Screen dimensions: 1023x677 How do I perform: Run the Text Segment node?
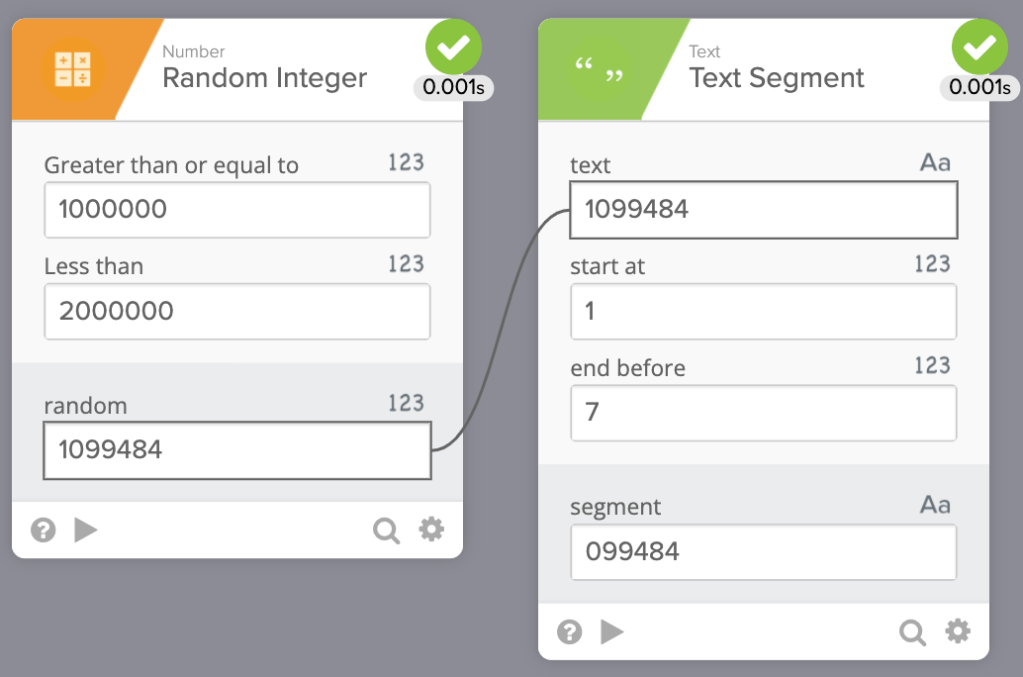tap(612, 632)
